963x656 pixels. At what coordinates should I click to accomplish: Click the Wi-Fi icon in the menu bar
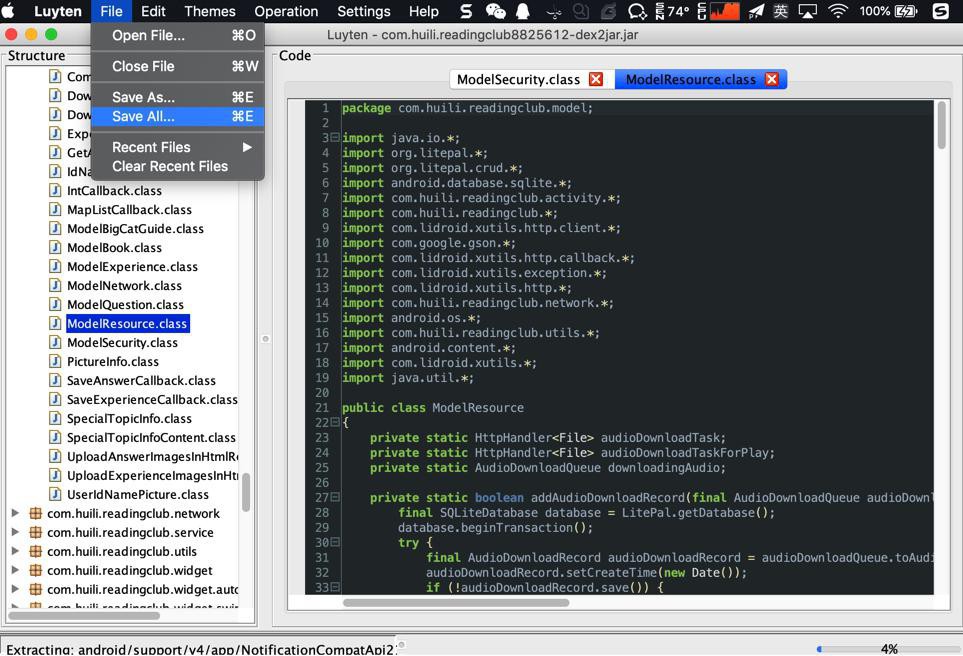tap(838, 11)
